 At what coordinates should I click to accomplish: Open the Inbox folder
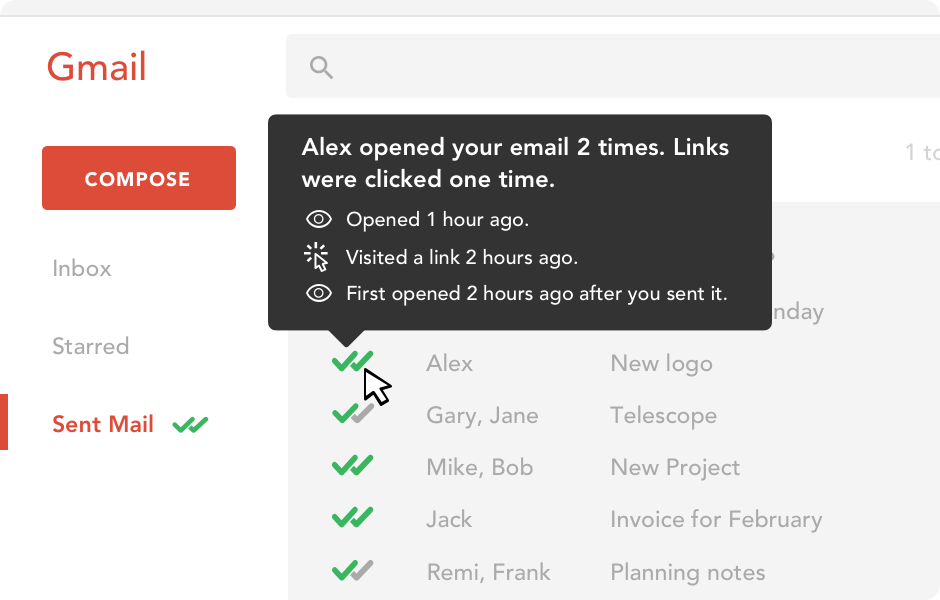tap(82, 268)
